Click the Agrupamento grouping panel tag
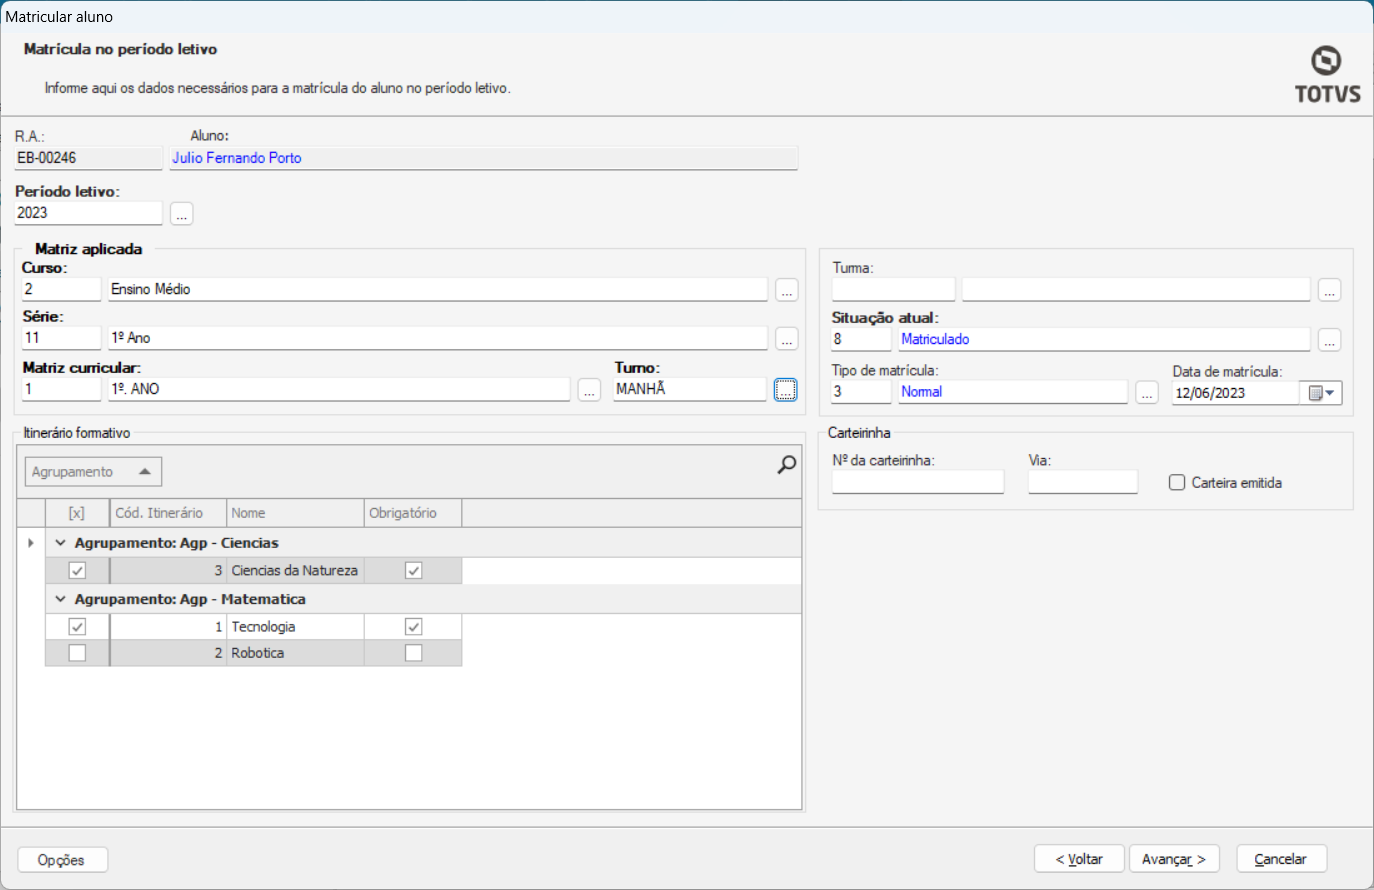1374x890 pixels. [x=91, y=472]
